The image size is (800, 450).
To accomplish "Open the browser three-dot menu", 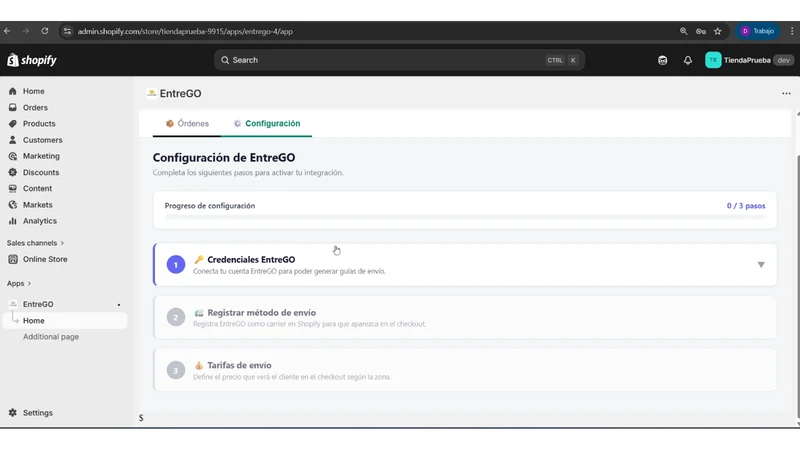I will [x=792, y=31].
